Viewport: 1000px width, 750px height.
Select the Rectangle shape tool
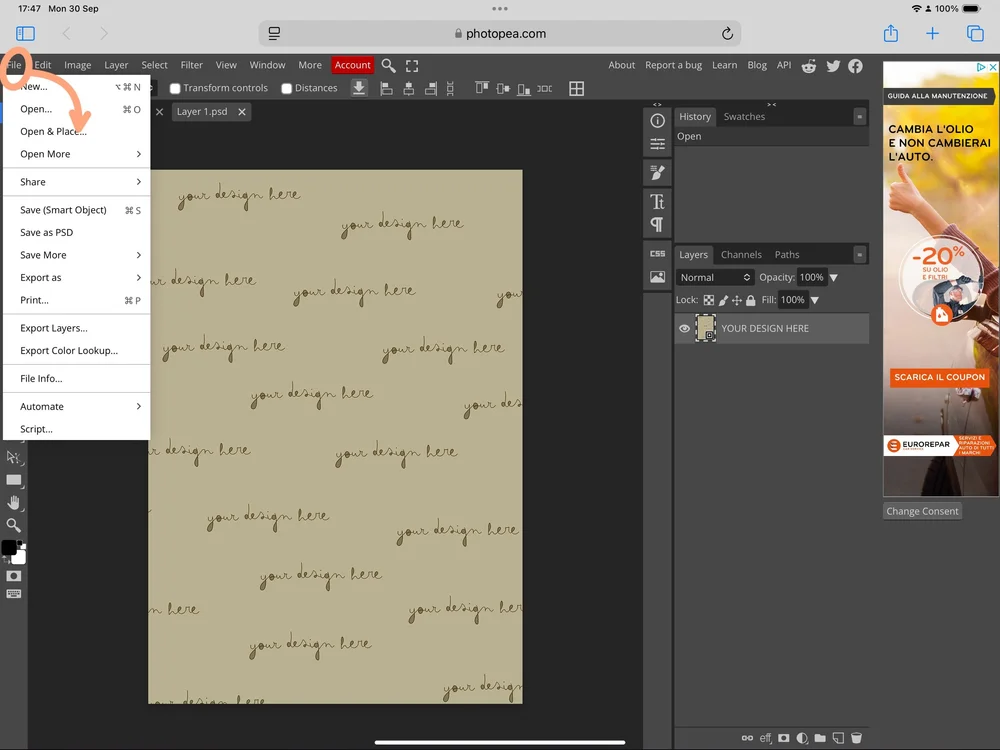coord(14,480)
